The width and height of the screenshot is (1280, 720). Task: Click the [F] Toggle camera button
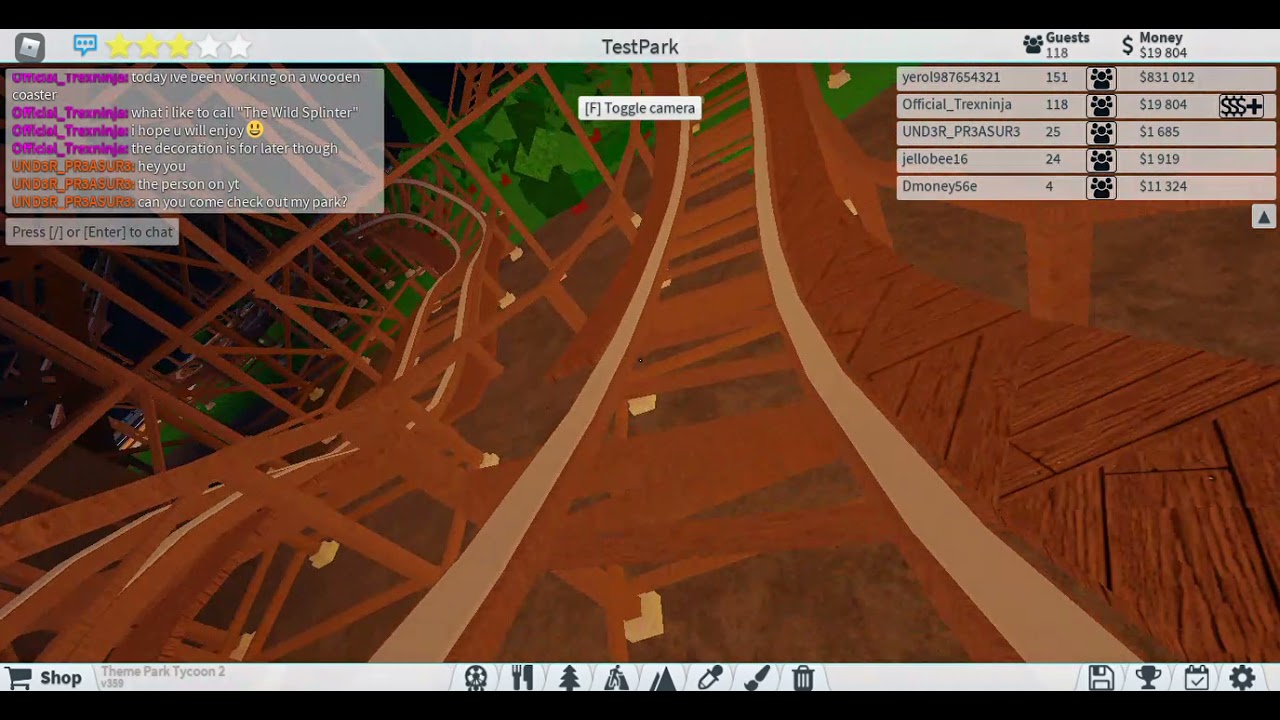(639, 108)
